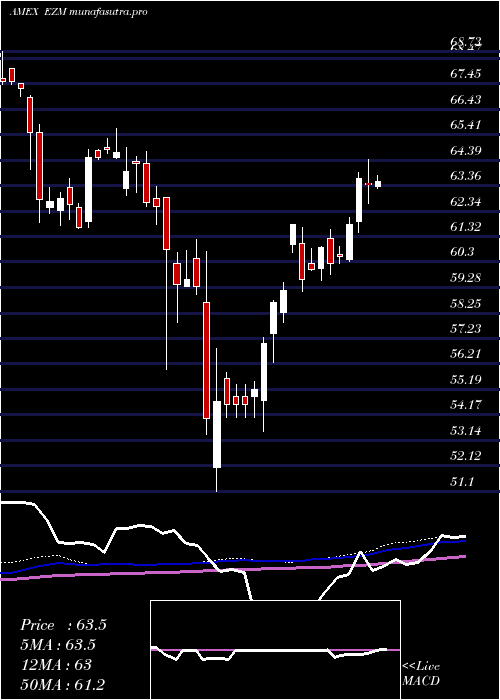Click the 51.1 price axis label
This screenshot has height=700, width=500.
(x=462, y=482)
